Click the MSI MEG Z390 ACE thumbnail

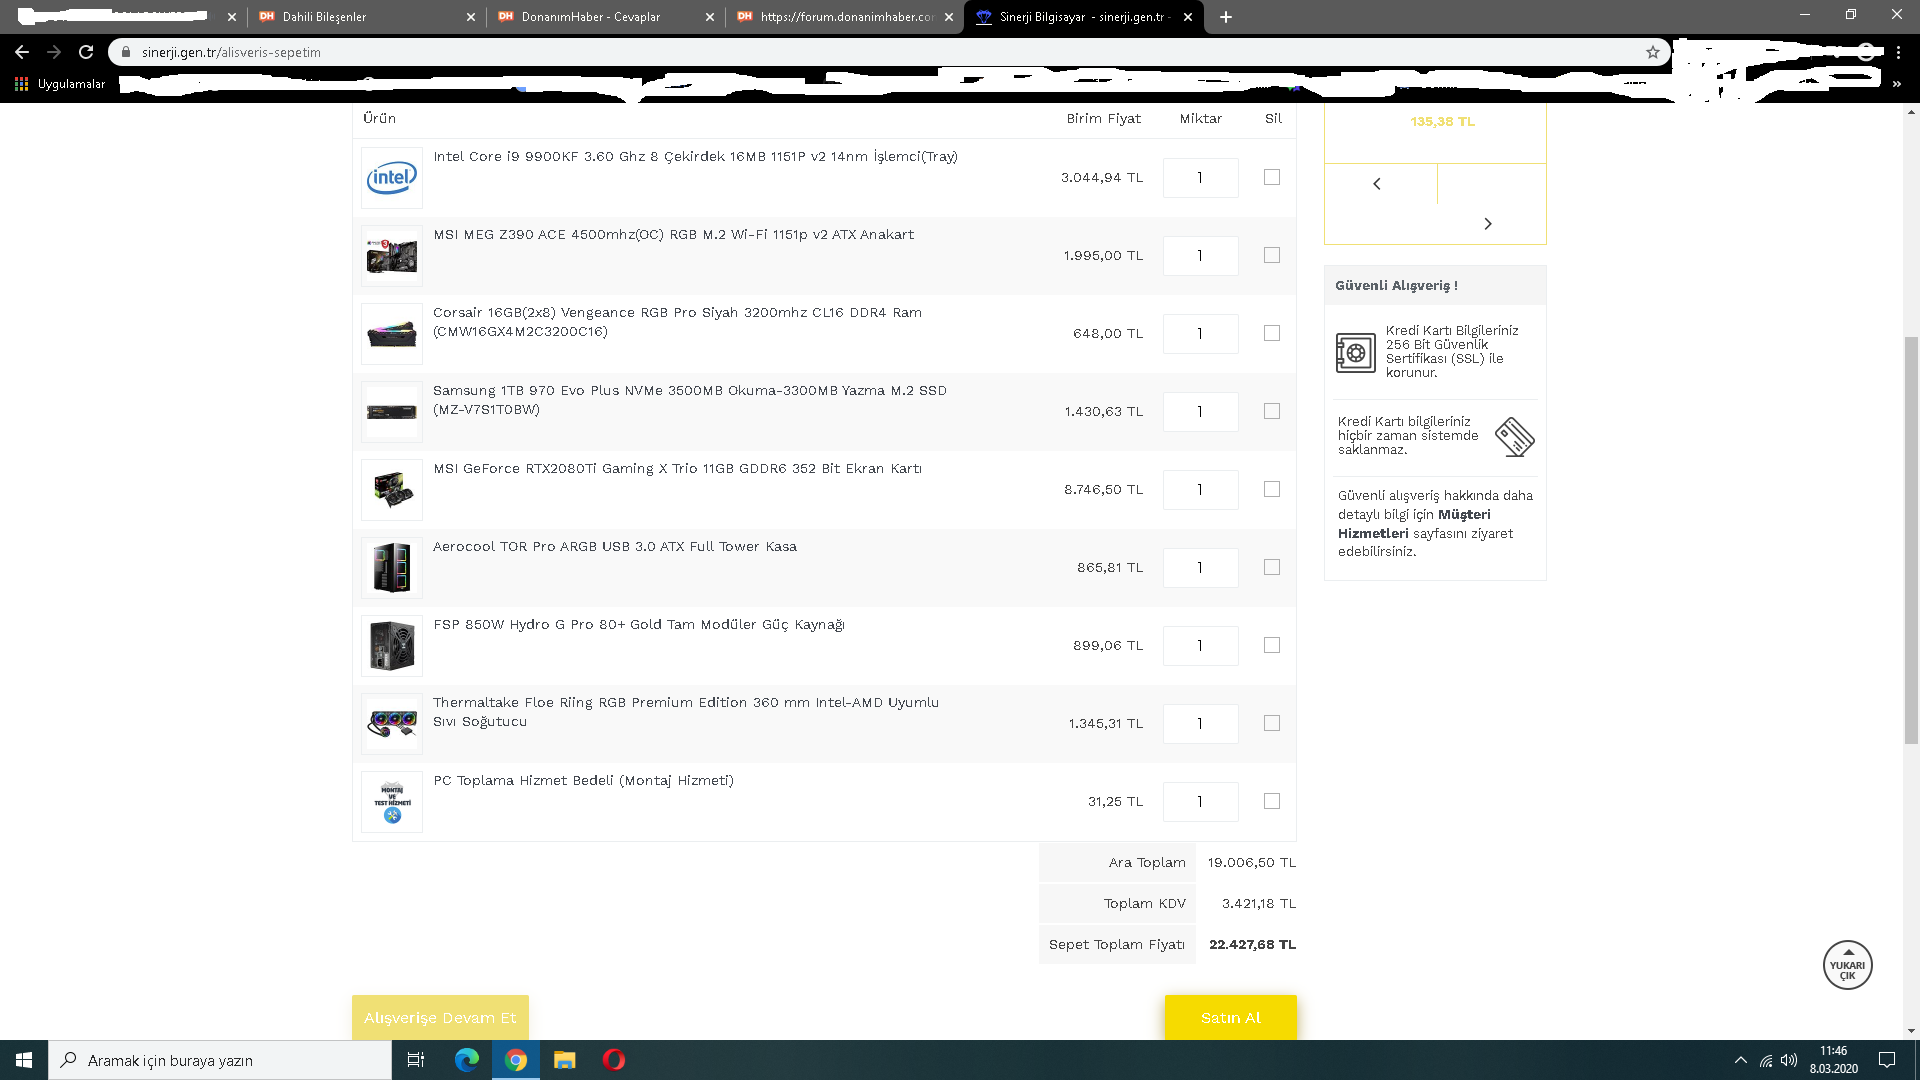click(x=392, y=256)
